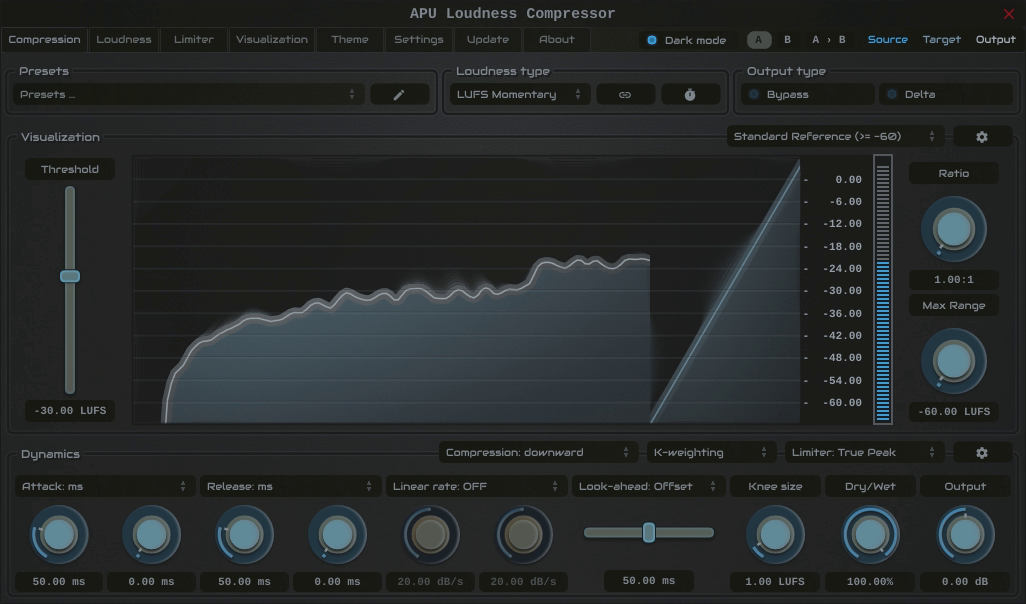Click the Threshold vertical slider handle

[70, 276]
